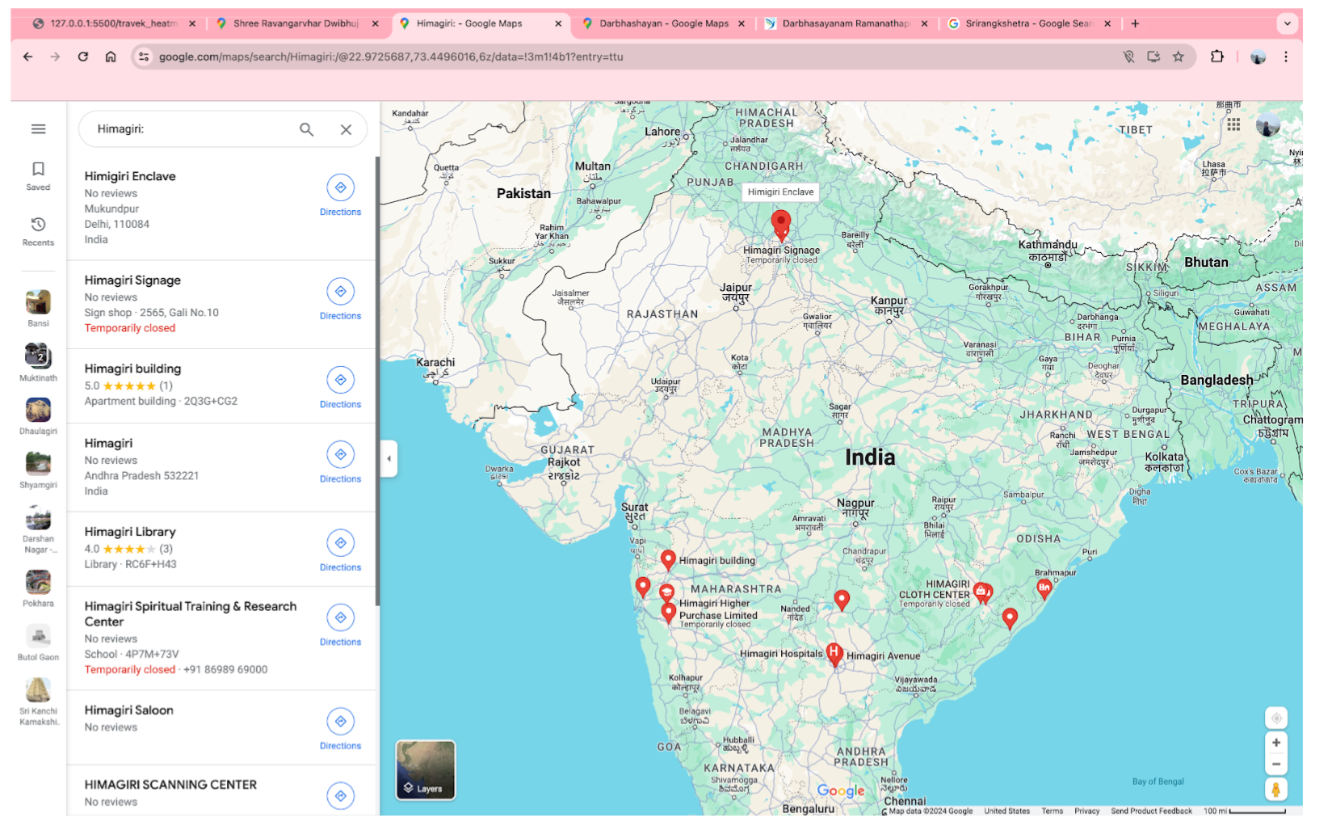Open recent place Pokhara

click(x=38, y=588)
